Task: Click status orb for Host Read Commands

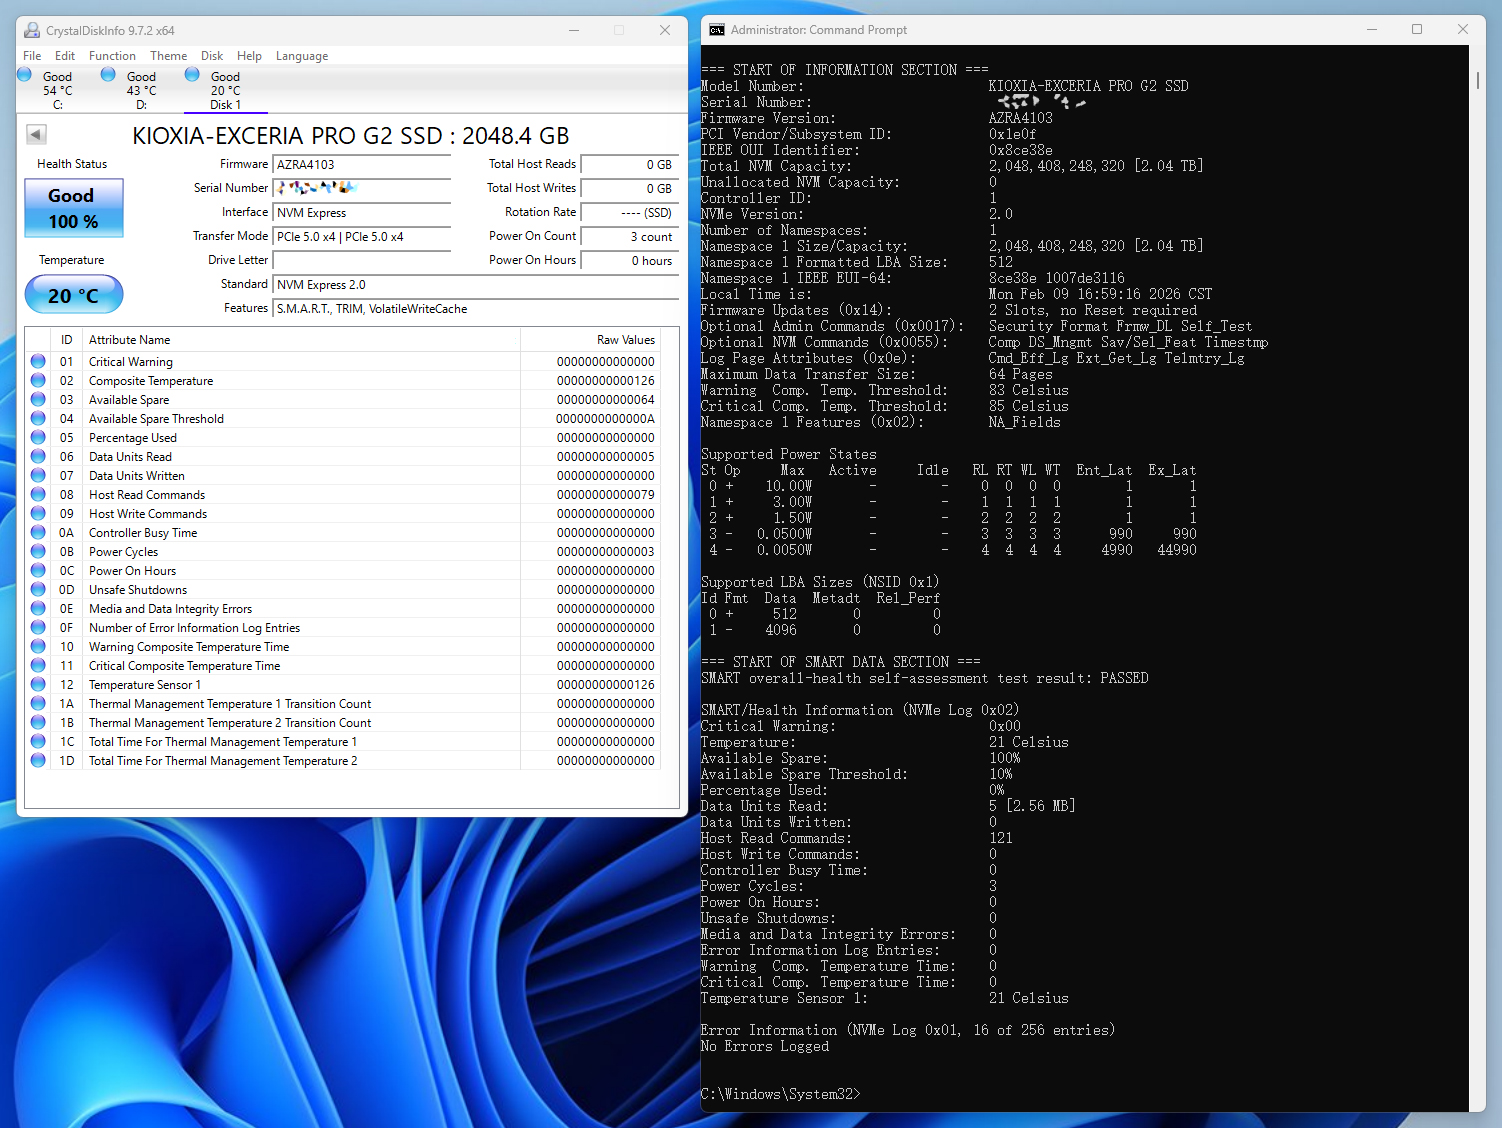Action: coord(38,494)
